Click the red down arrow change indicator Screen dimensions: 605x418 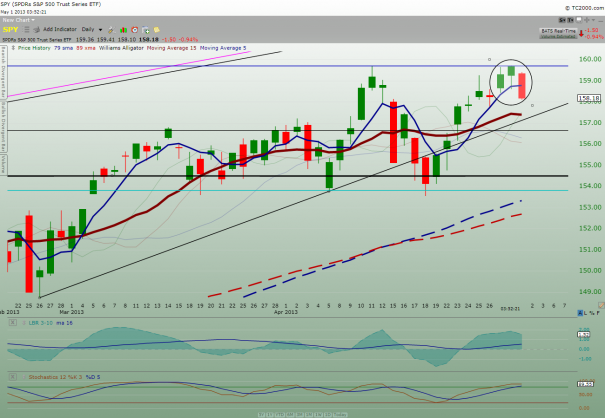pyautogui.click(x=581, y=34)
